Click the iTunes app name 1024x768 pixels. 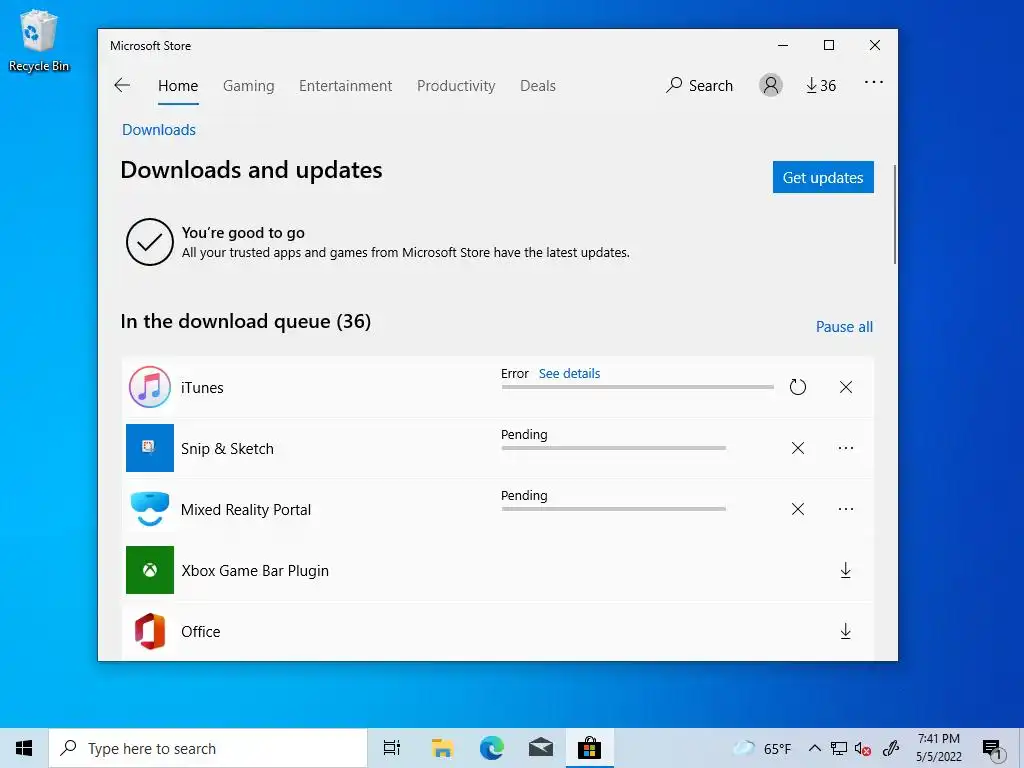coord(202,387)
